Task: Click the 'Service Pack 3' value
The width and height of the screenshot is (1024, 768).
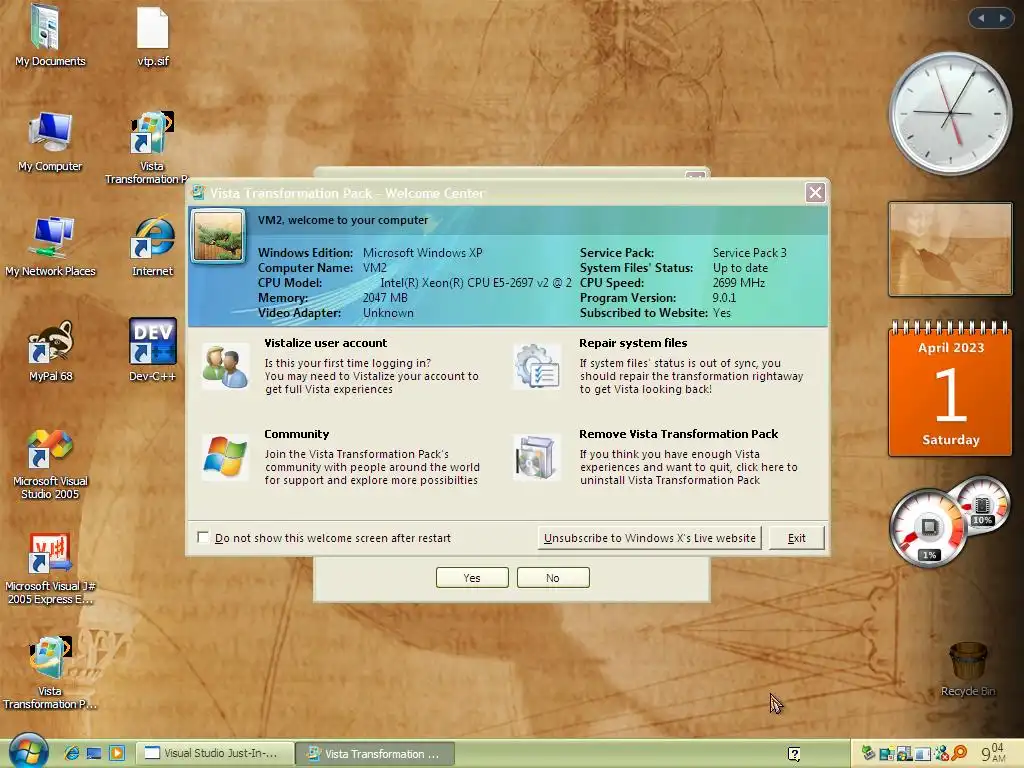Action: pyautogui.click(x=750, y=253)
